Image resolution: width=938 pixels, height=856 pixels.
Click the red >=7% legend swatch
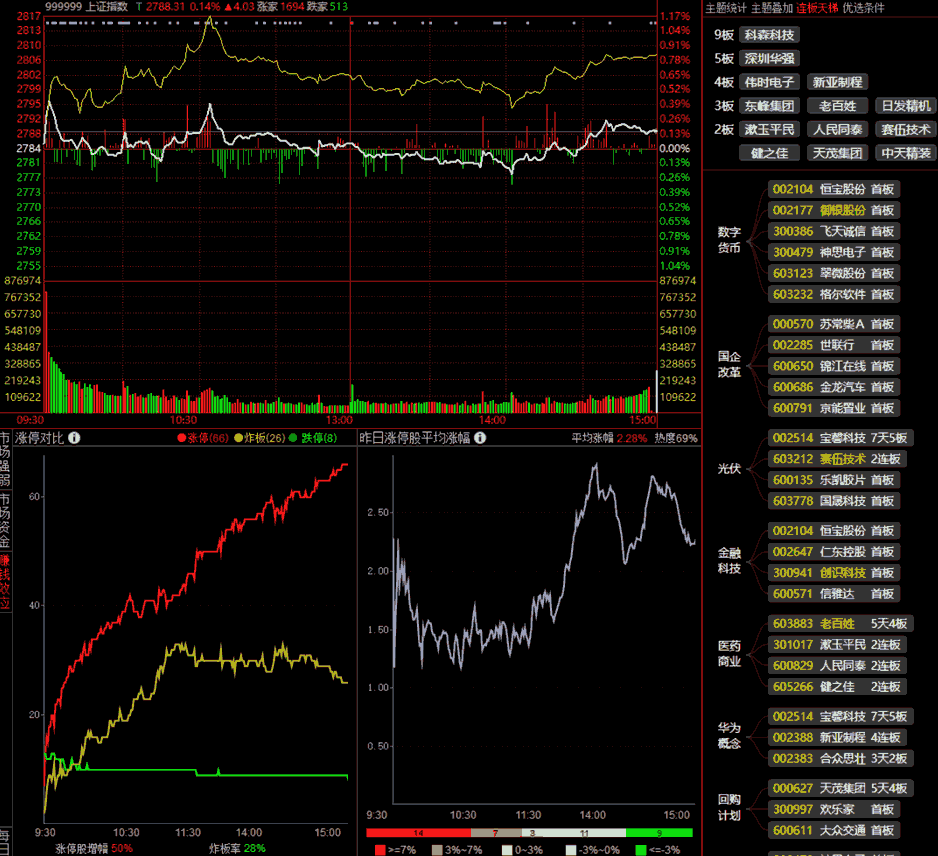(380, 850)
